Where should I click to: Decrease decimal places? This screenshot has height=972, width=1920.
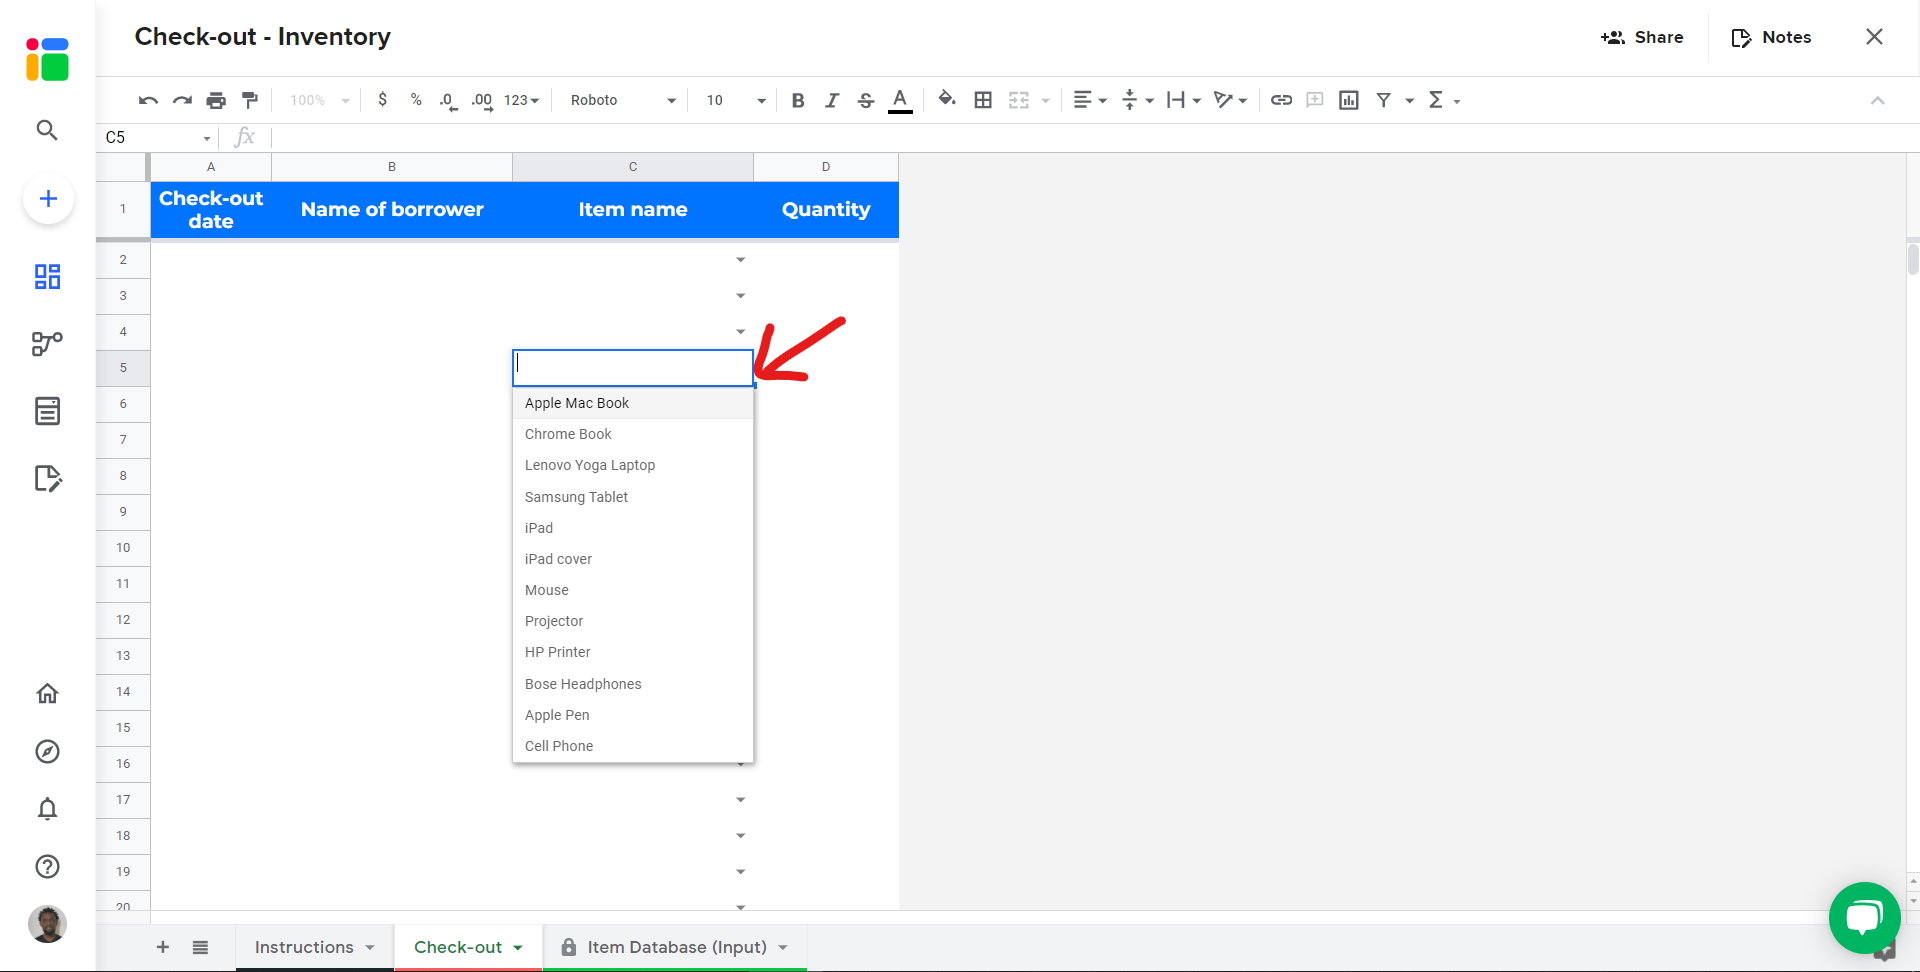(449, 101)
